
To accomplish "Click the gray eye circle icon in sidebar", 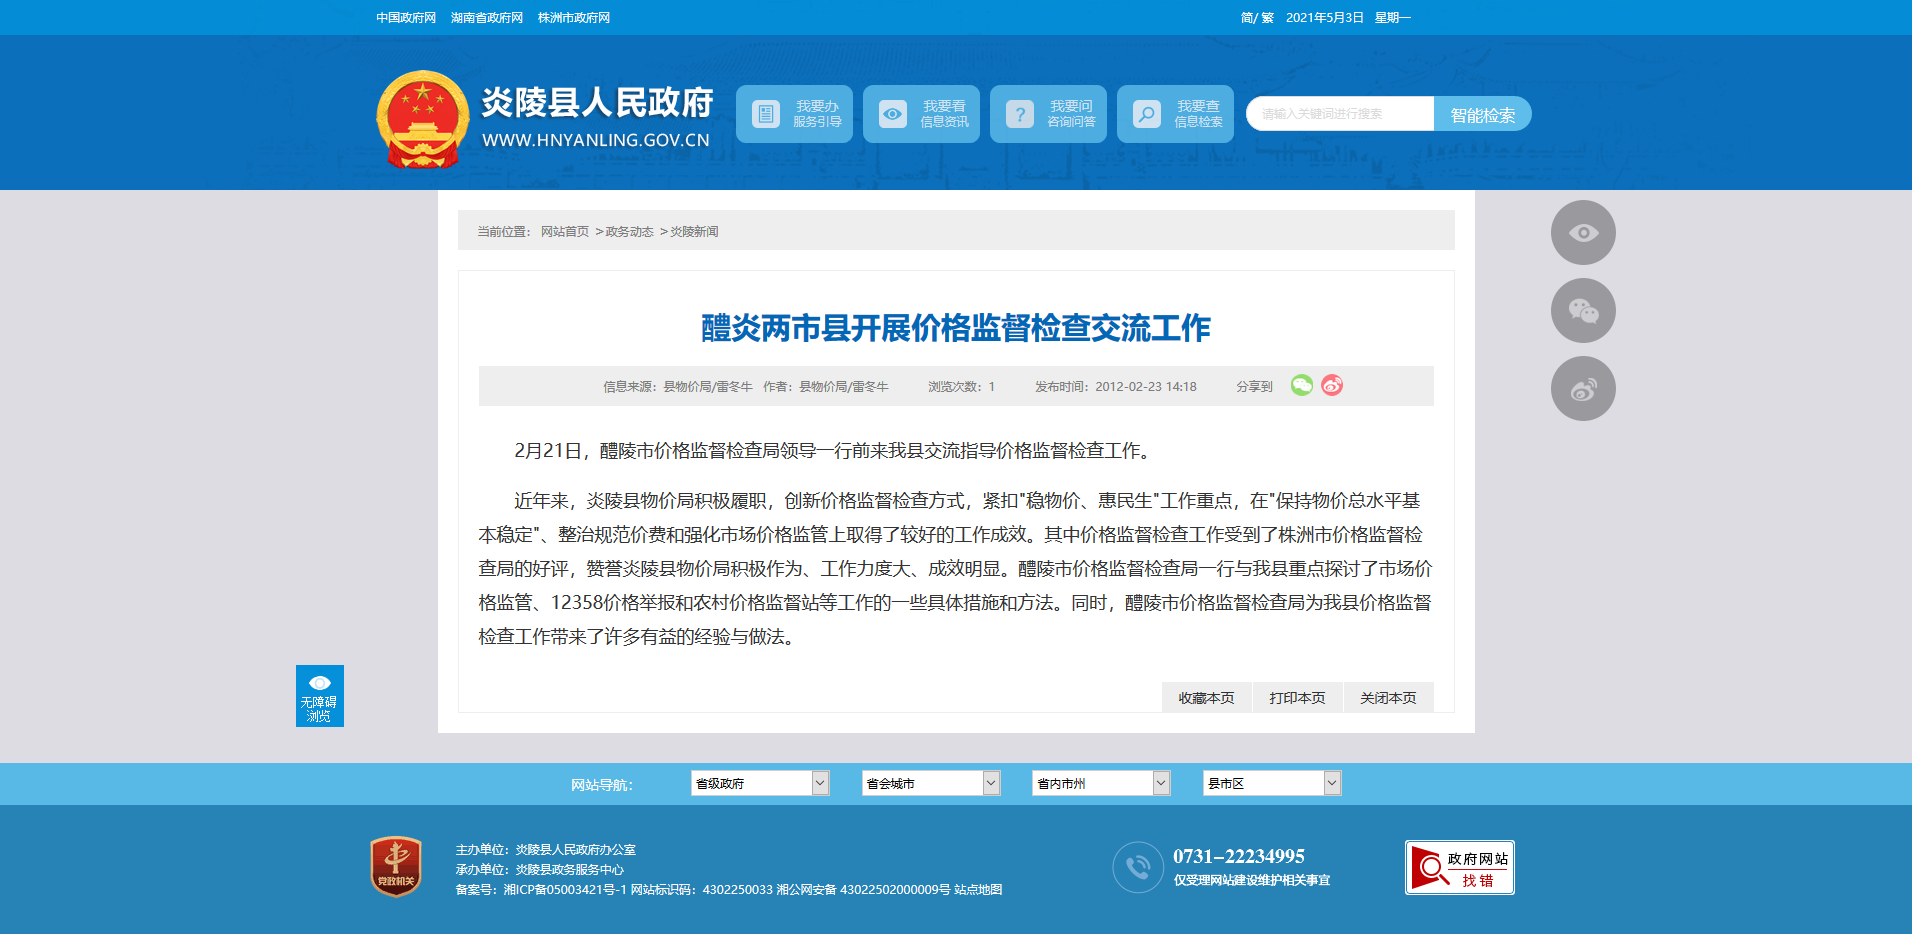I will coord(1582,233).
